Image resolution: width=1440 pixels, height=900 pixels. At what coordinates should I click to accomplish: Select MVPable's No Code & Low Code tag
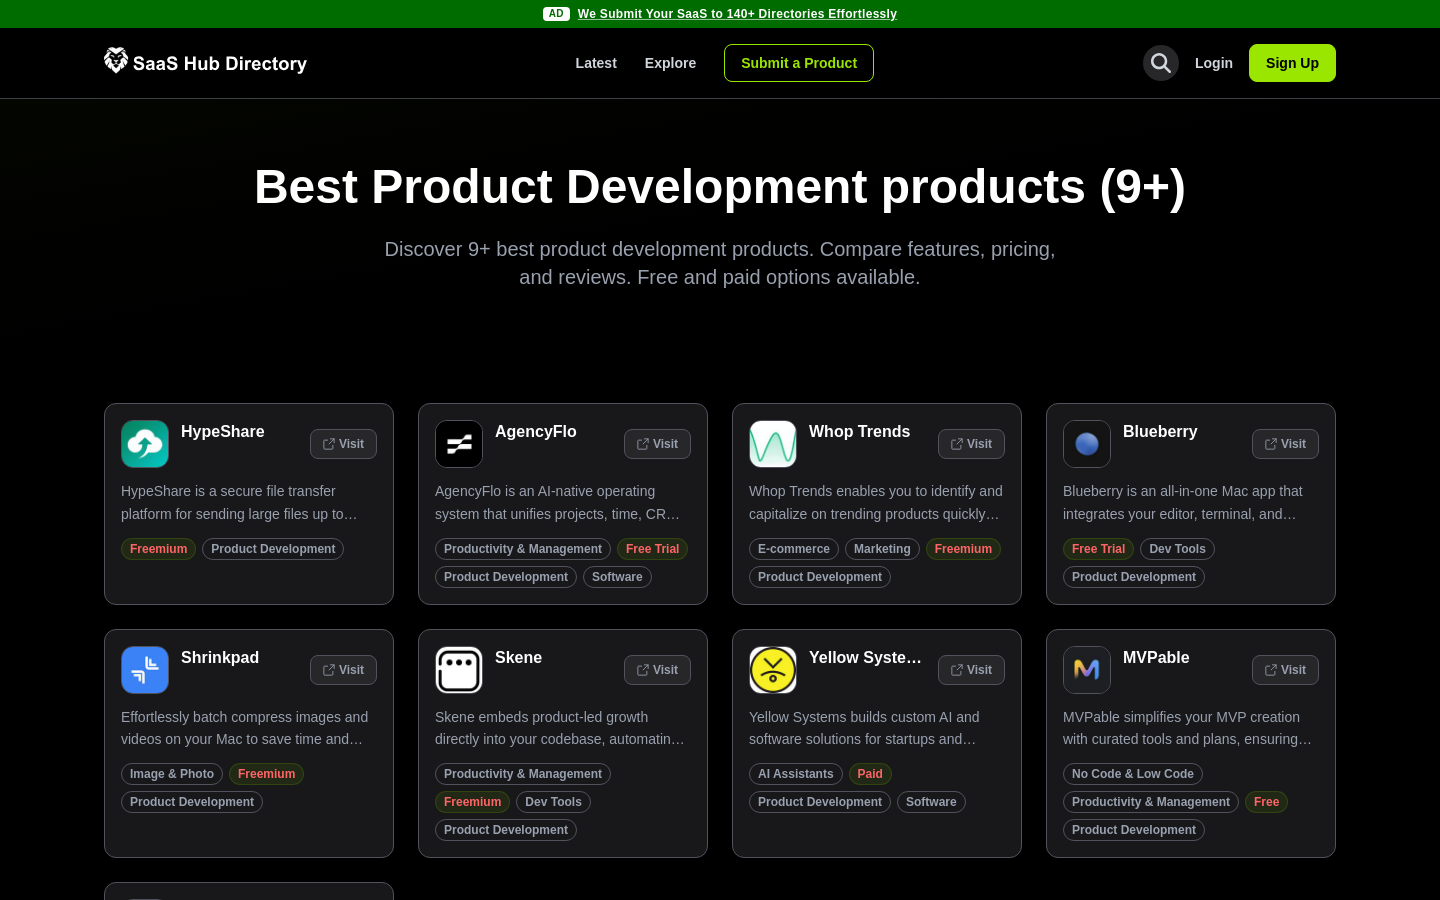point(1133,774)
